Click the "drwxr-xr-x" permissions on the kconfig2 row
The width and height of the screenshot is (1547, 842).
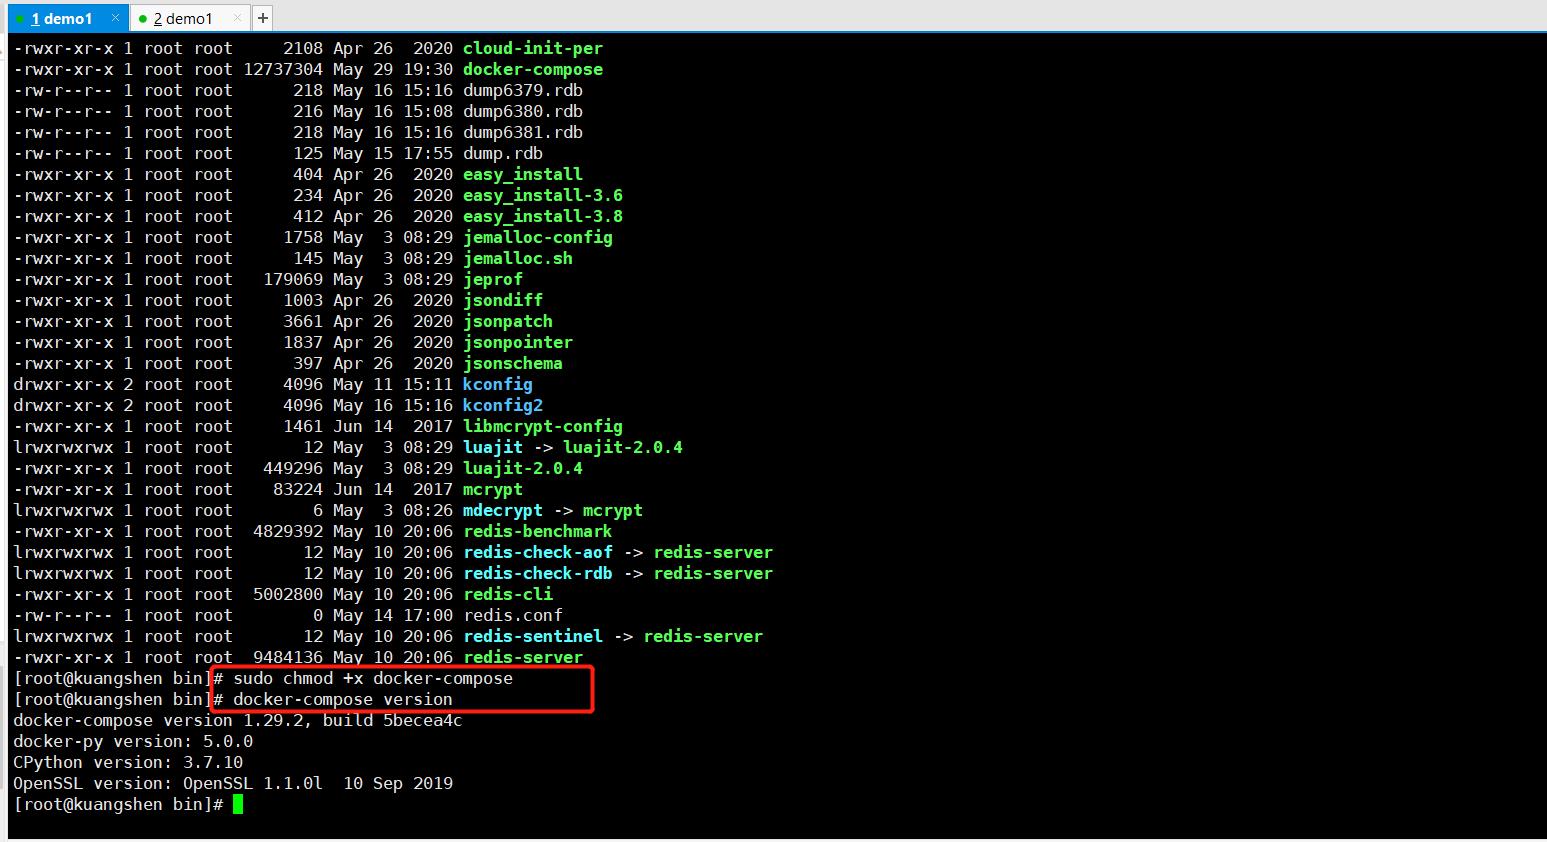click(x=63, y=405)
